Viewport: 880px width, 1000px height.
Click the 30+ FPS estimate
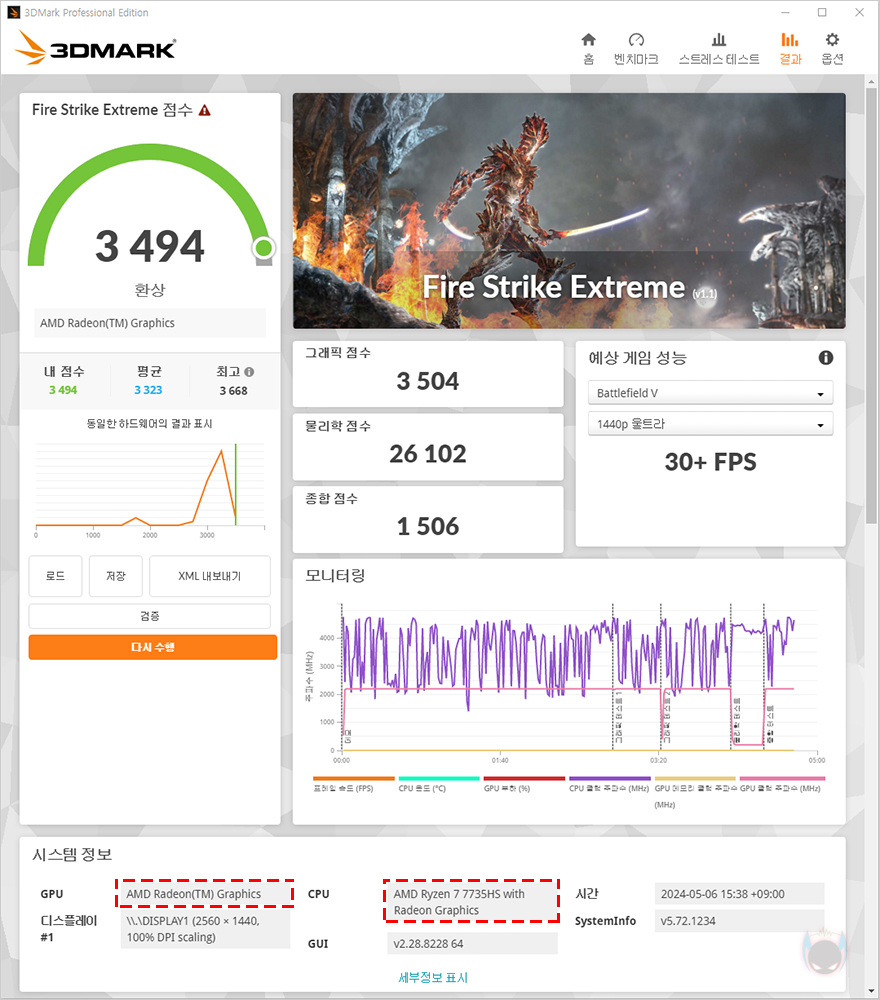click(x=710, y=462)
